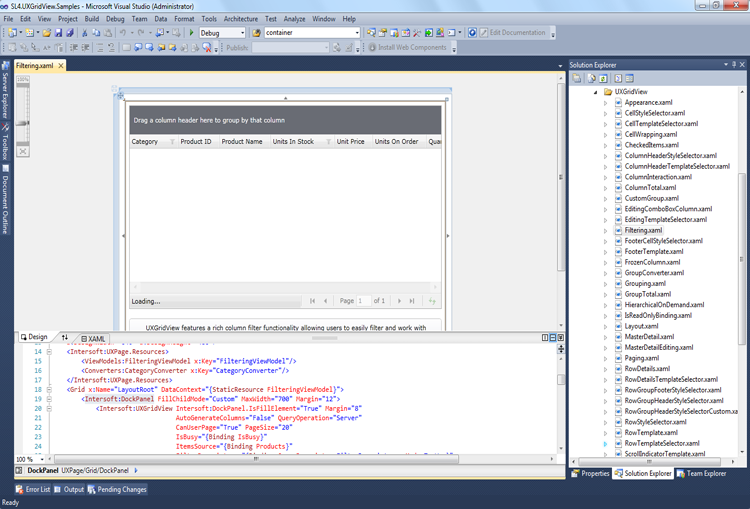Click View Code icon in Solution Explorer
750x509 pixels.
point(618,78)
